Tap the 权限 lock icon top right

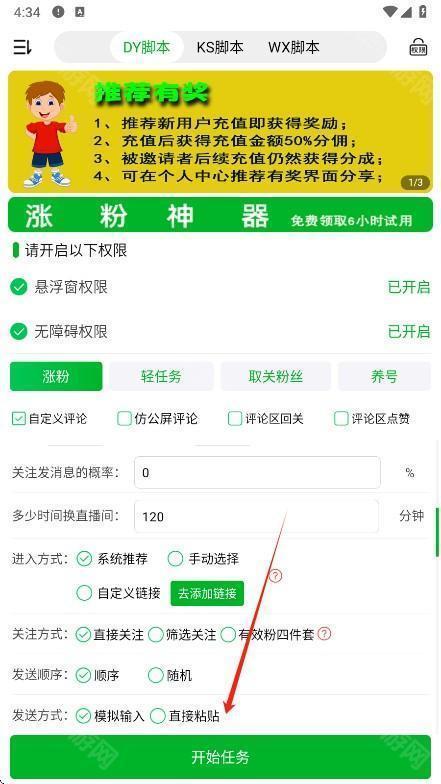click(x=418, y=47)
